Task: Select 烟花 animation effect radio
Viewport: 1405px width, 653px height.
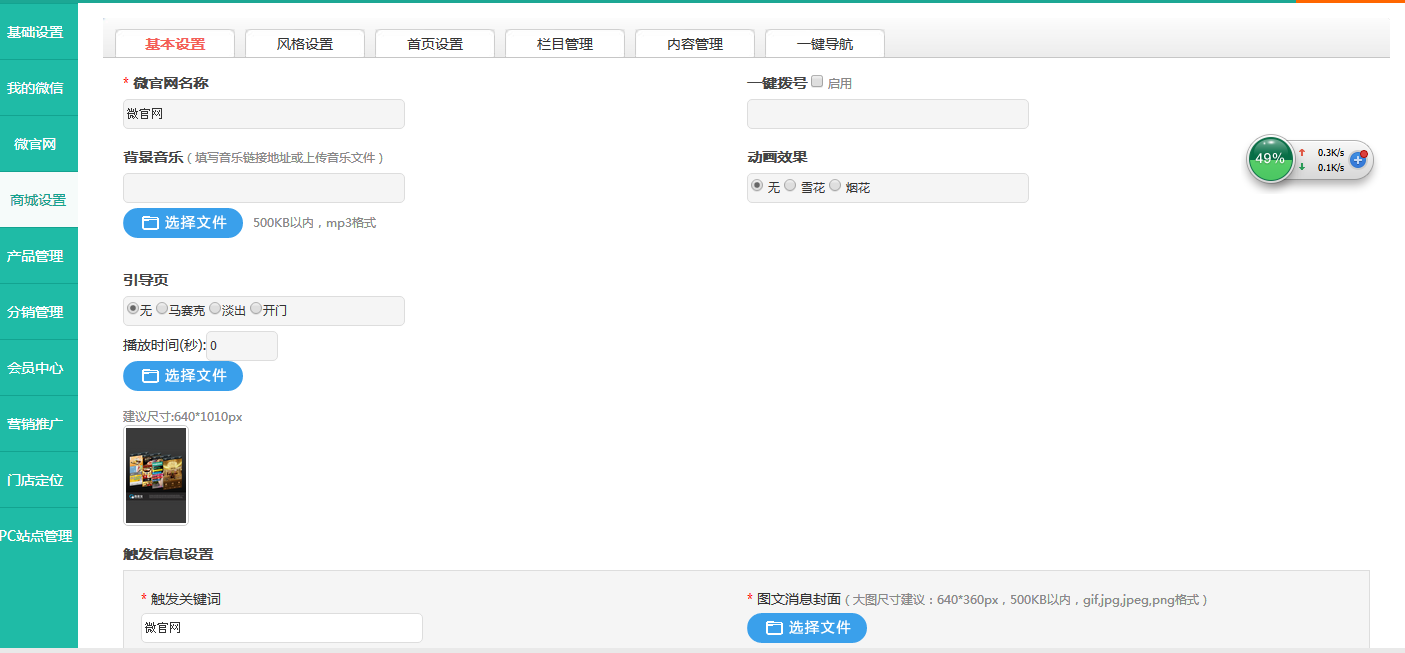Action: [x=835, y=186]
